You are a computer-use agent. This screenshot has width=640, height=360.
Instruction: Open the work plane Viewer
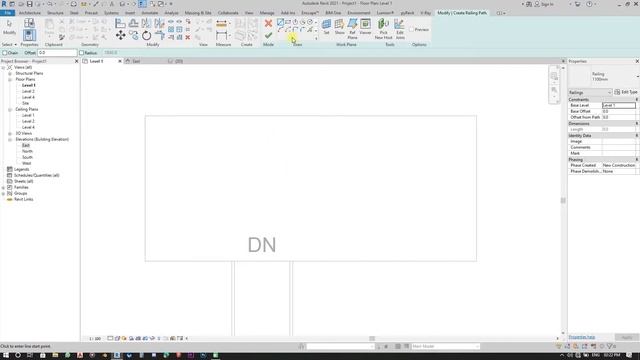[365, 27]
